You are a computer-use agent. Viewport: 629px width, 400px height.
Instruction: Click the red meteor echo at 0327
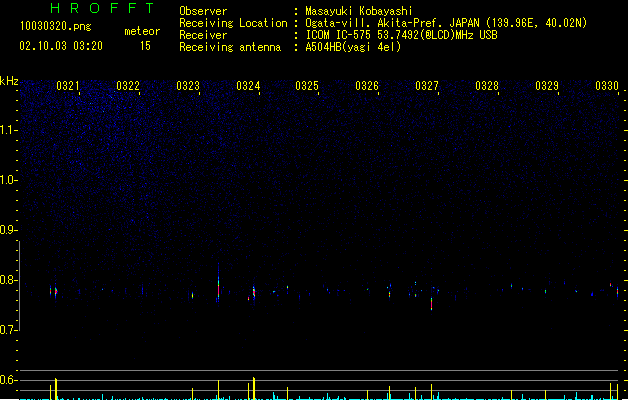tap(432, 304)
